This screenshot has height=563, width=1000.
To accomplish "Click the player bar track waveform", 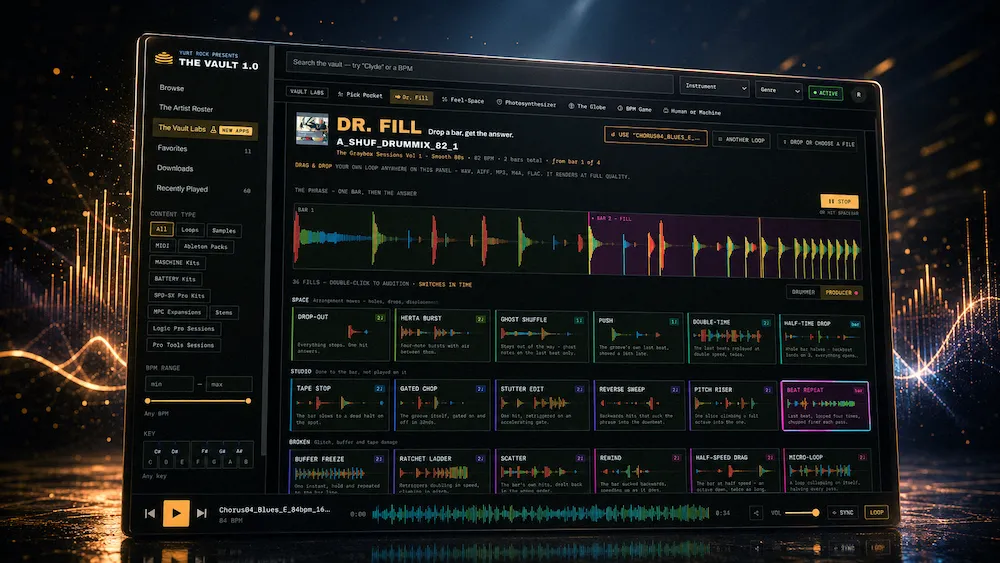I will (x=541, y=513).
